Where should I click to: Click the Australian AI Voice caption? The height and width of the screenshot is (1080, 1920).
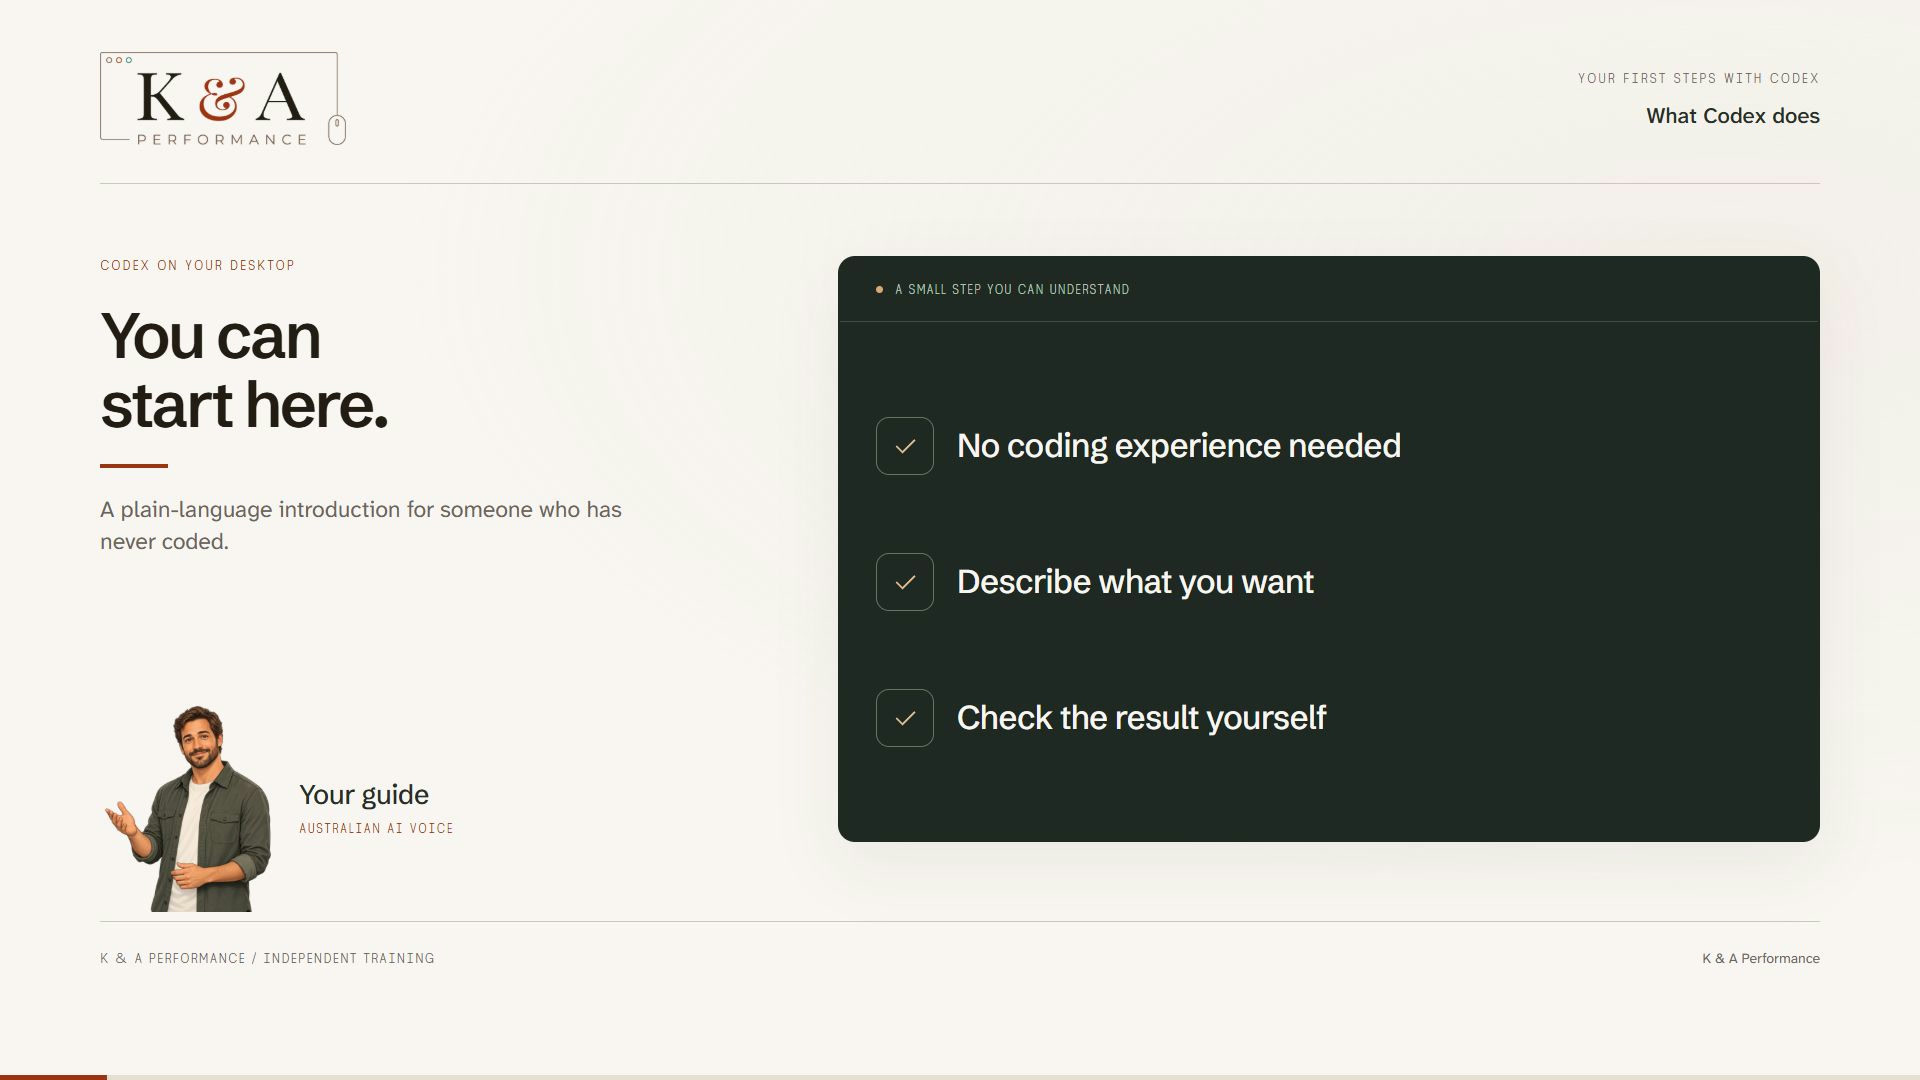point(376,828)
